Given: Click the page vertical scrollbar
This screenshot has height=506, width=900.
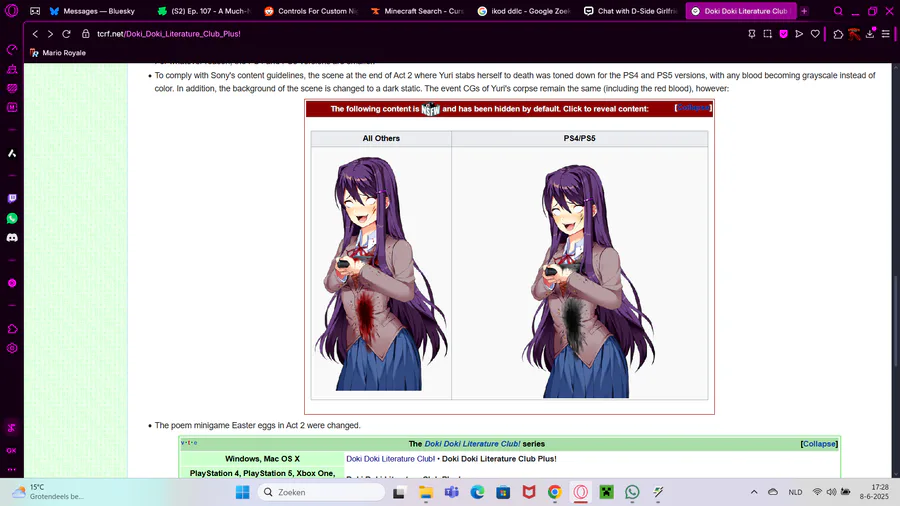Looking at the screenshot, I should 896,321.
